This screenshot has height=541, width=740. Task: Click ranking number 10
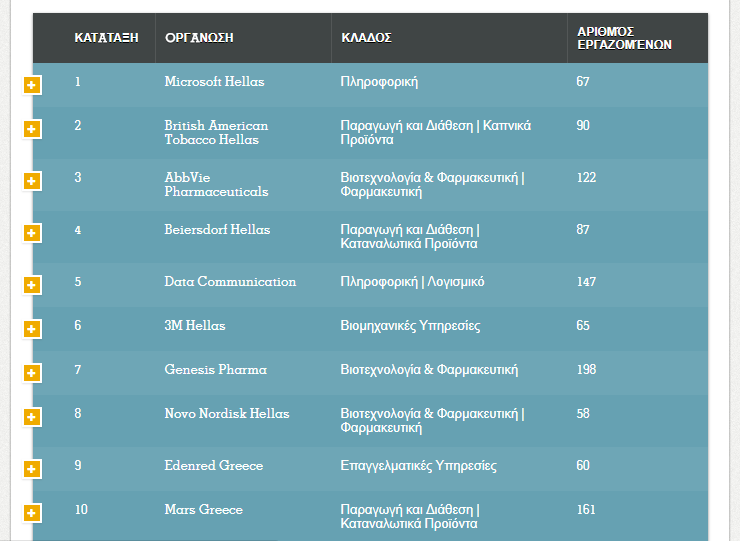(81, 509)
